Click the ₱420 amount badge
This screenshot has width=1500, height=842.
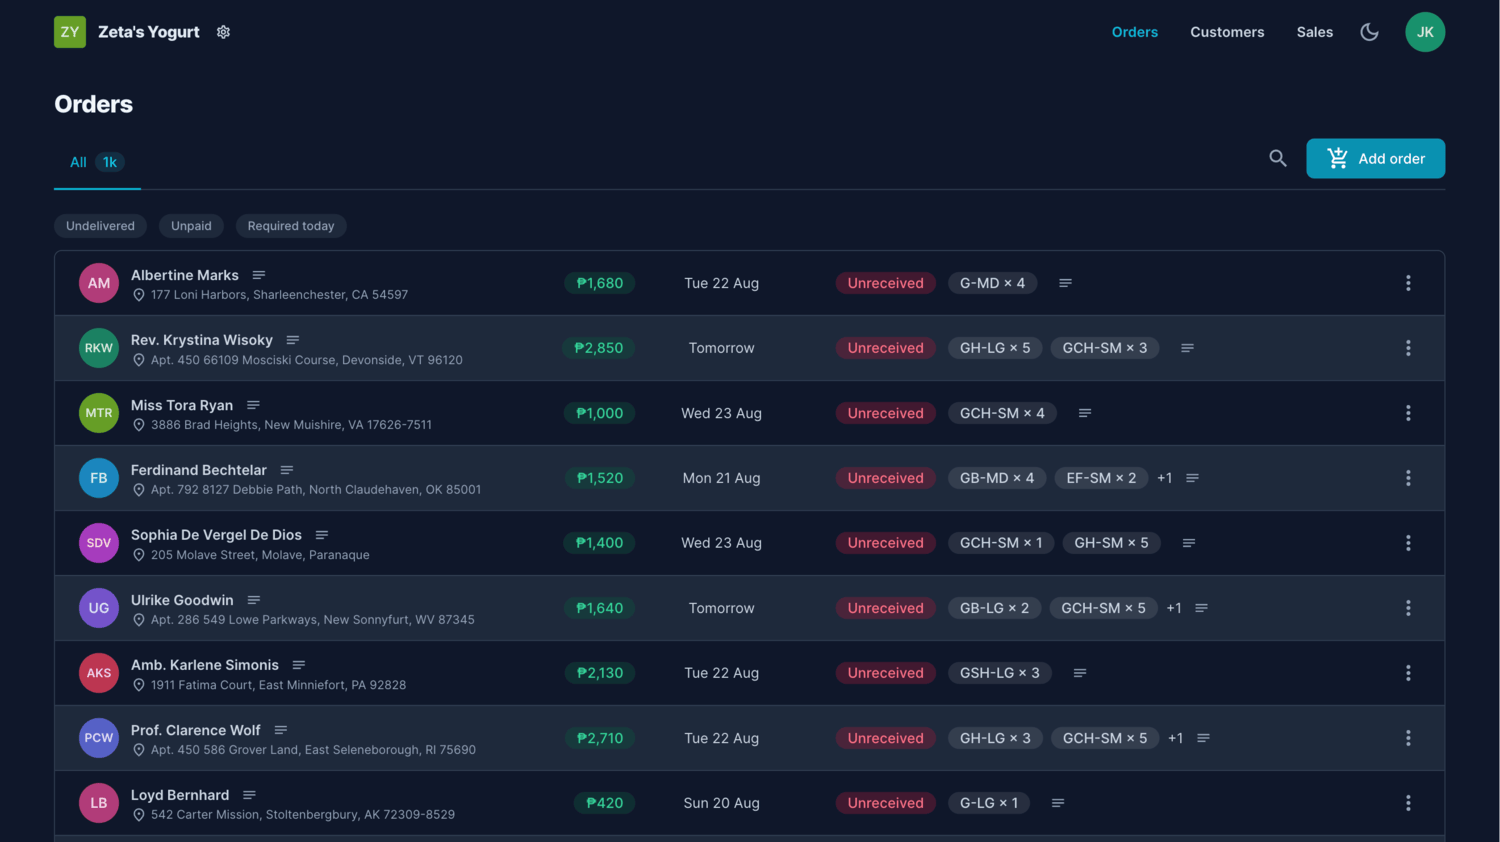point(605,803)
